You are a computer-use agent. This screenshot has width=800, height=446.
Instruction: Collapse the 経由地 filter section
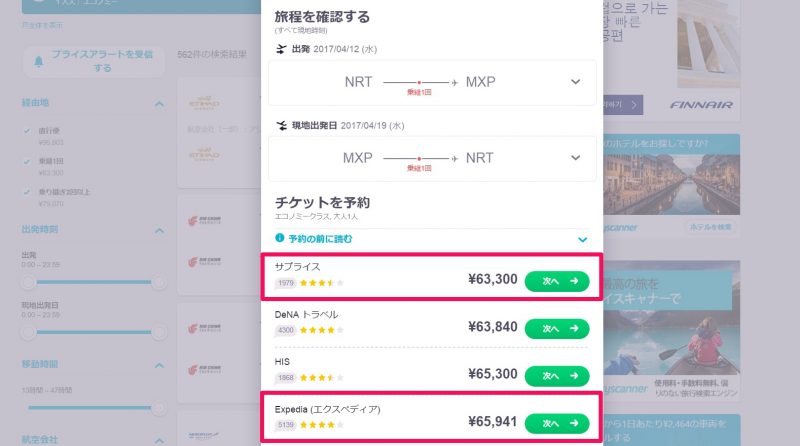point(159,104)
